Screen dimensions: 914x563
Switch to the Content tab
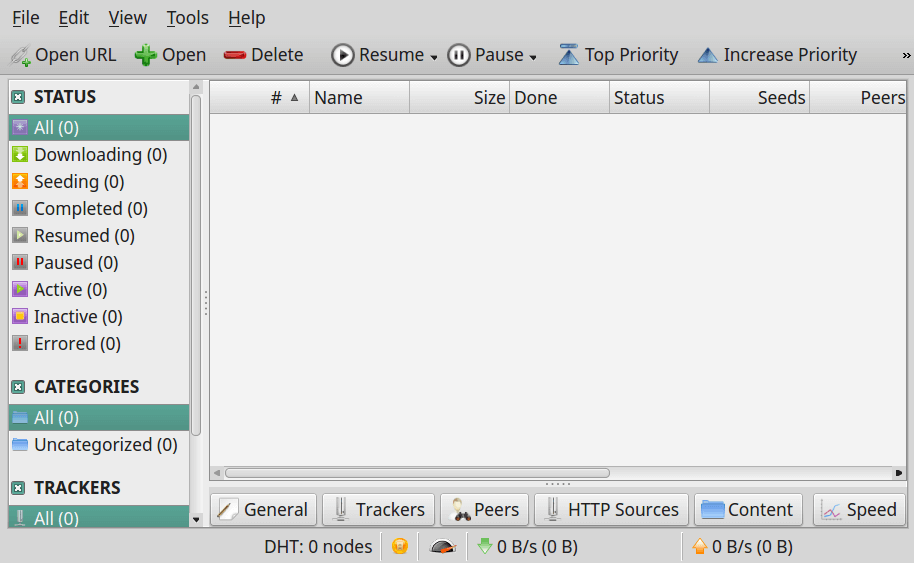(748, 509)
